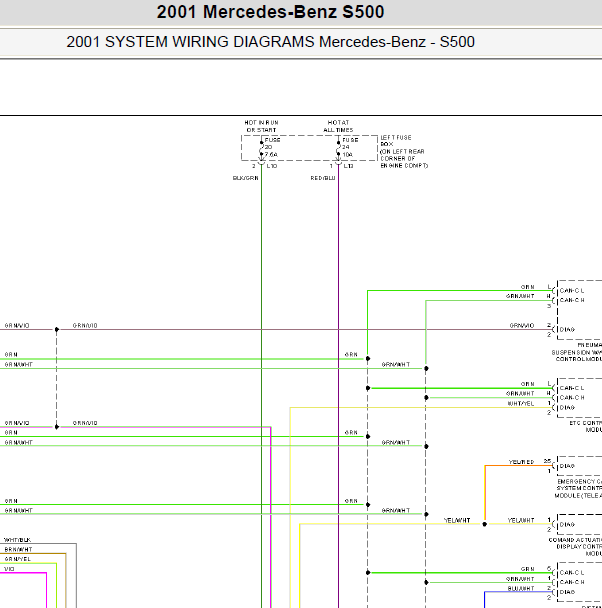Select the YEL/RED wire label

(x=521, y=462)
